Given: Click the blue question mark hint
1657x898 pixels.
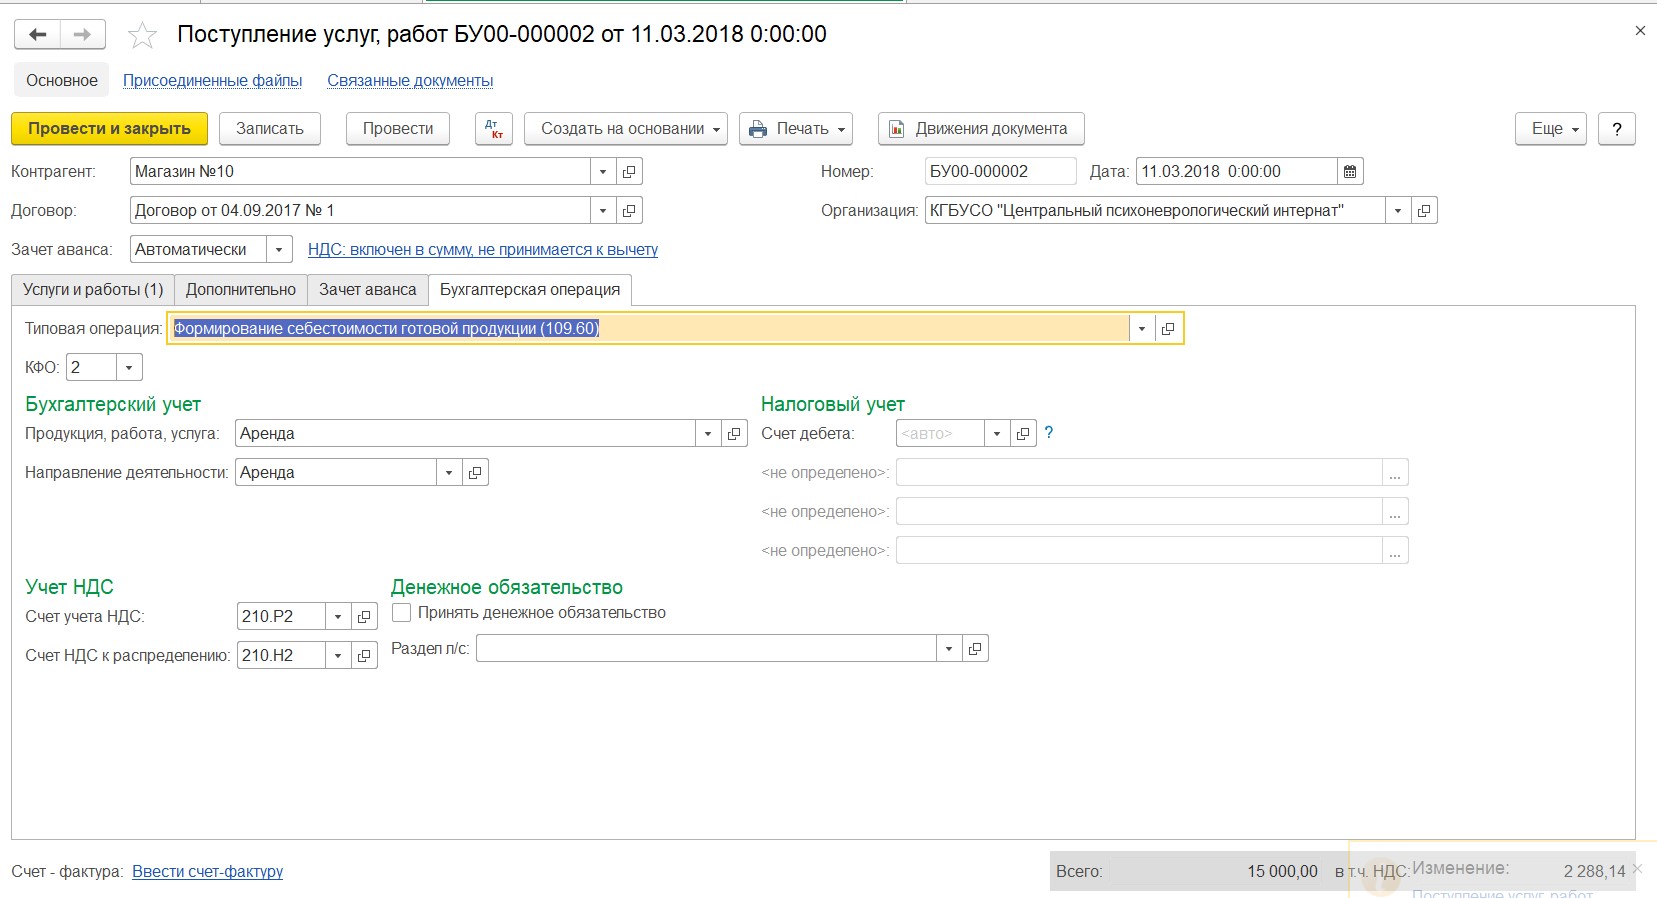Looking at the screenshot, I should (1049, 433).
